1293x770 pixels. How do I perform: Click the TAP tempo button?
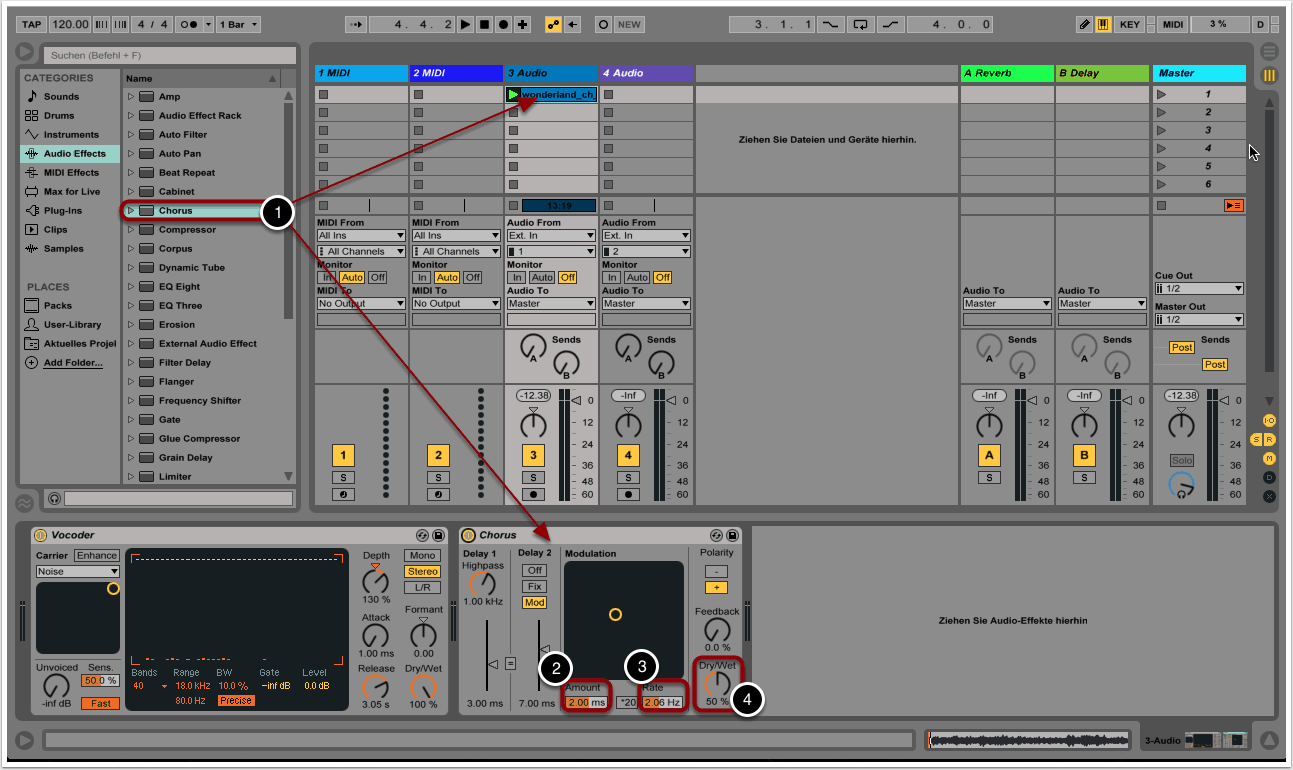pyautogui.click(x=31, y=24)
